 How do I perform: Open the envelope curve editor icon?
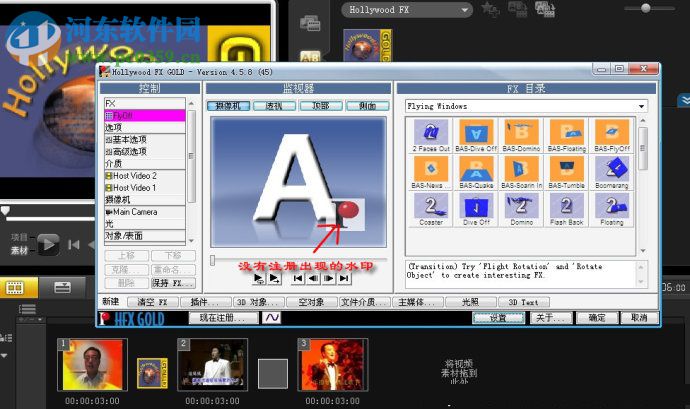pyautogui.click(x=272, y=317)
